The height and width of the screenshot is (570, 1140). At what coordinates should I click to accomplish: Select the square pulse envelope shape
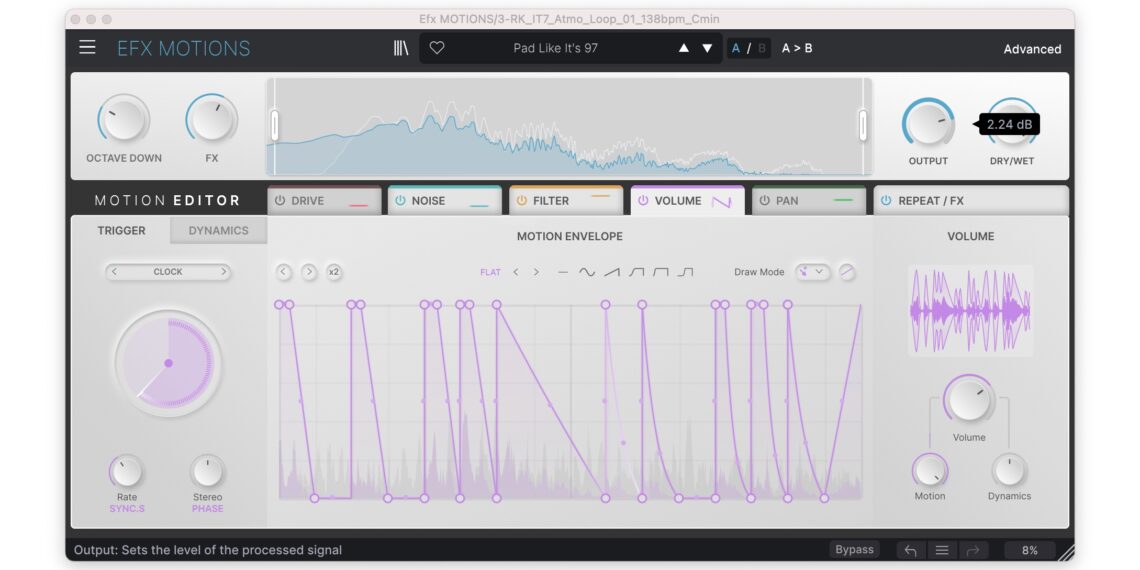pyautogui.click(x=661, y=272)
